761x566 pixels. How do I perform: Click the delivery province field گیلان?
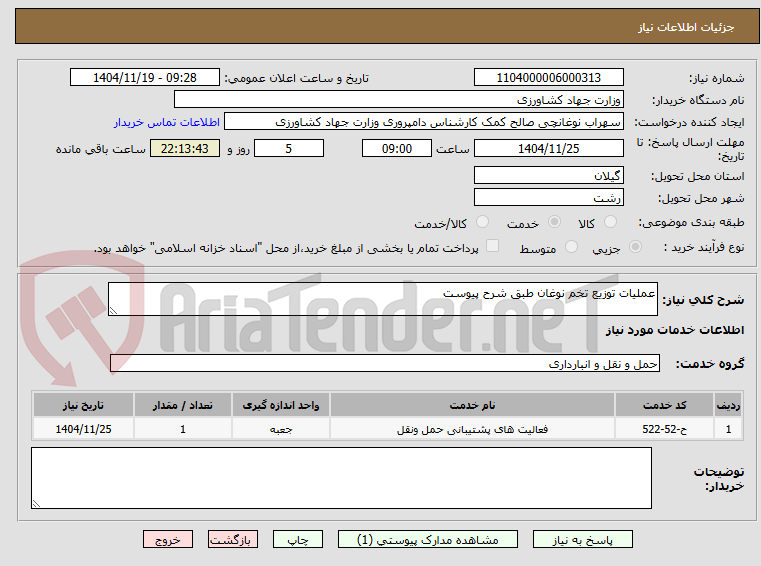548,175
